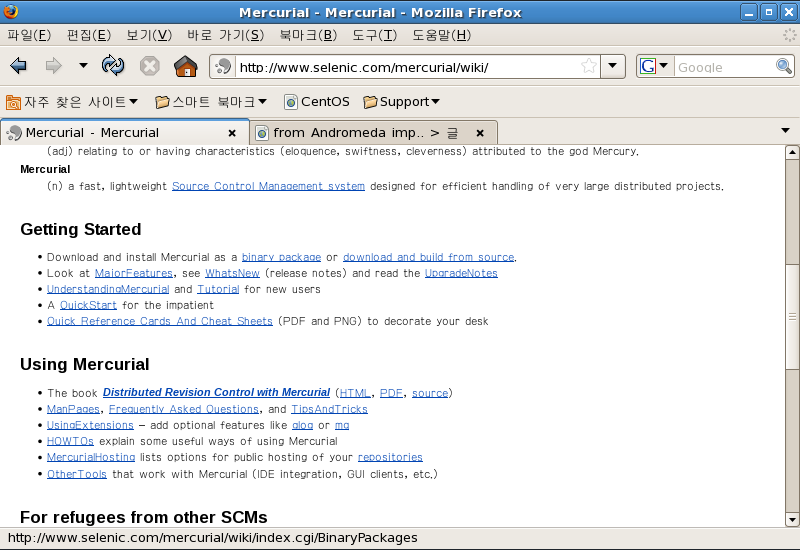
Task: Open the repositories link
Action: [x=390, y=458]
